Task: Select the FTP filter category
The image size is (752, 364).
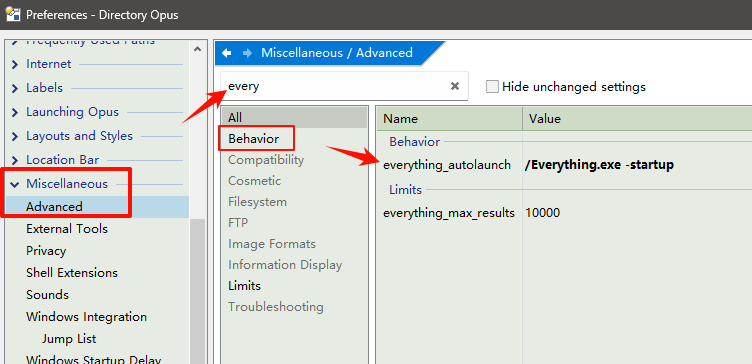Action: [238, 223]
